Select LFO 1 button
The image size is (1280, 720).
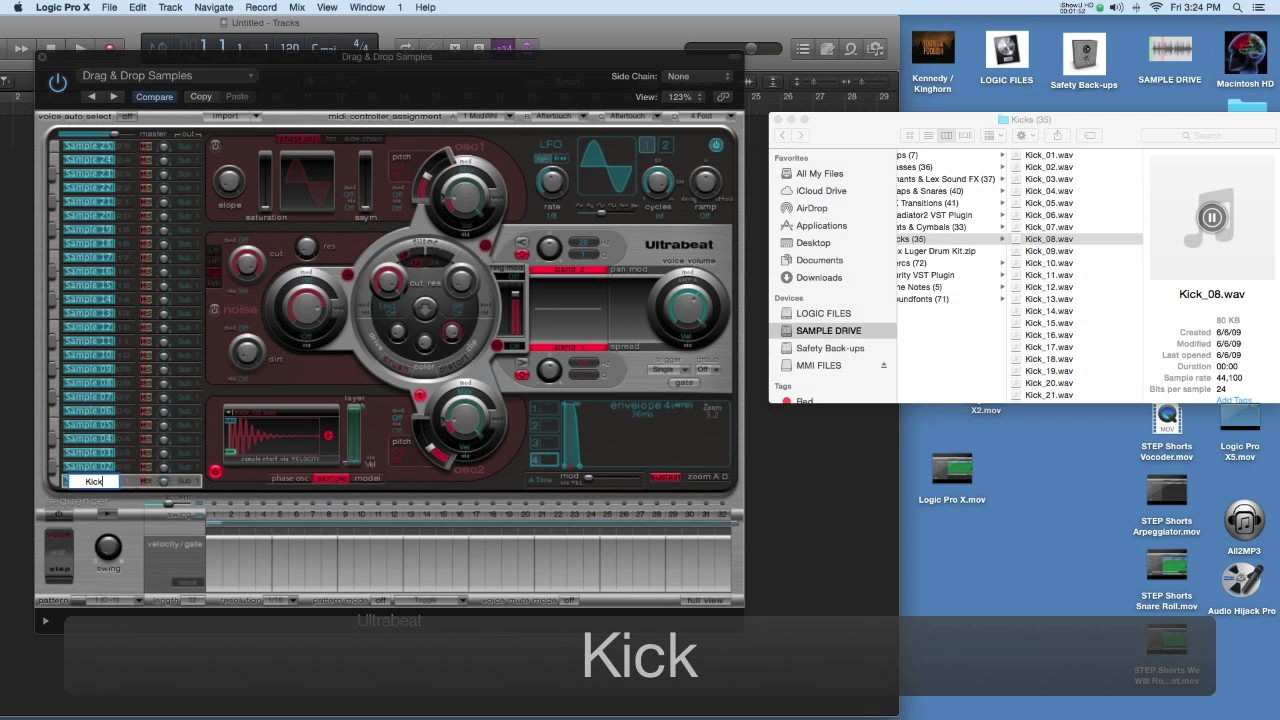pos(647,145)
